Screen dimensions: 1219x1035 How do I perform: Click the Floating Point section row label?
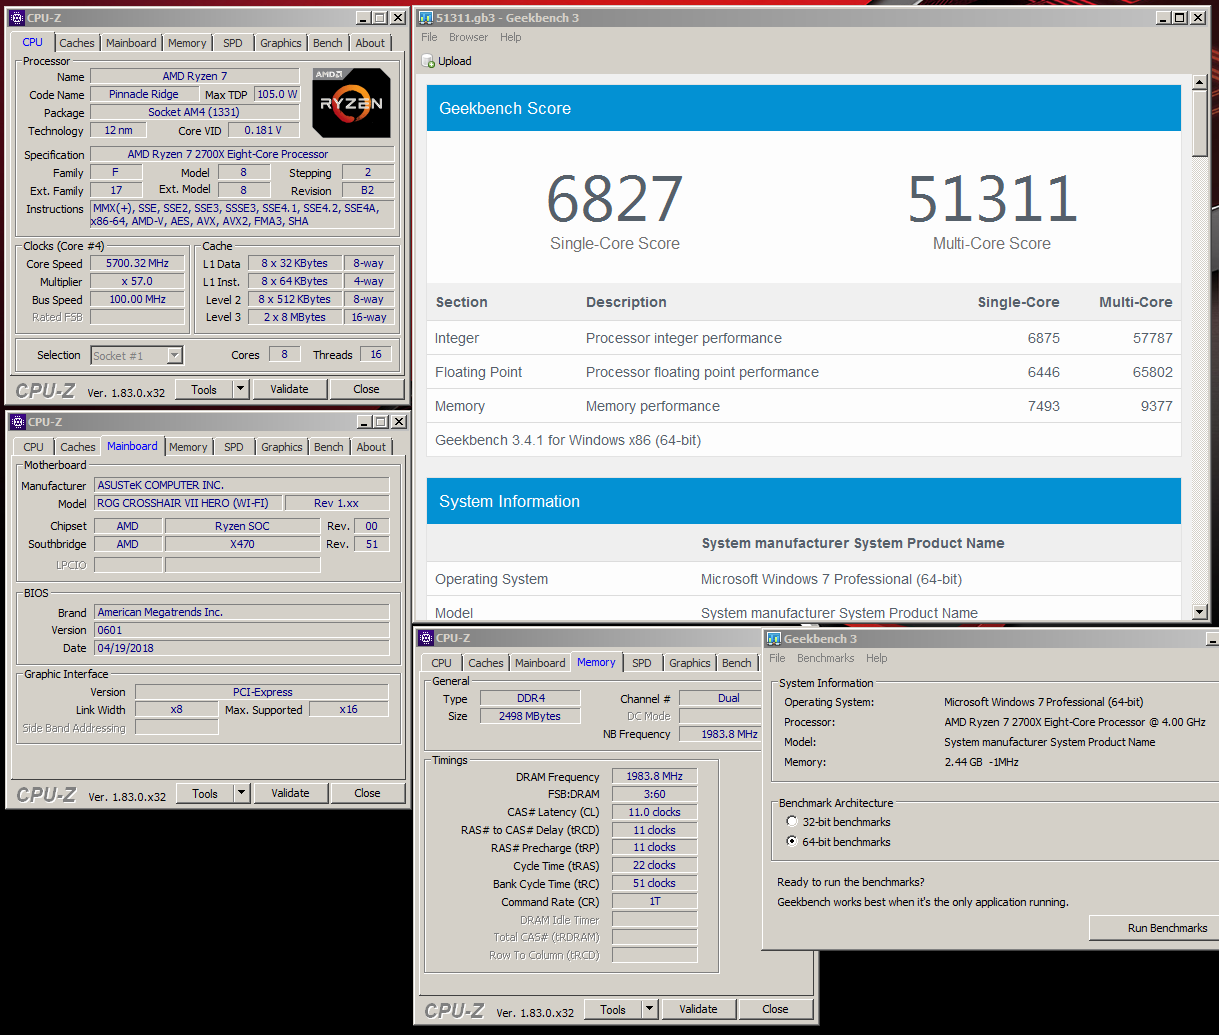tap(478, 372)
